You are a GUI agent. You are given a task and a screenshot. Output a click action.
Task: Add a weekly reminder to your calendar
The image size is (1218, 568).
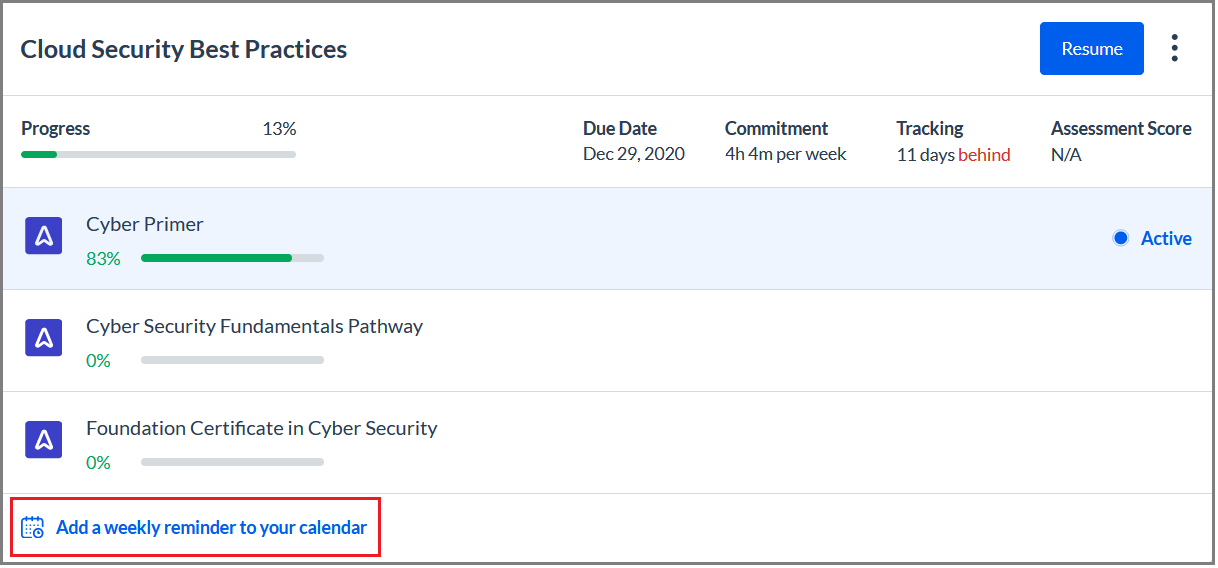pyautogui.click(x=211, y=527)
